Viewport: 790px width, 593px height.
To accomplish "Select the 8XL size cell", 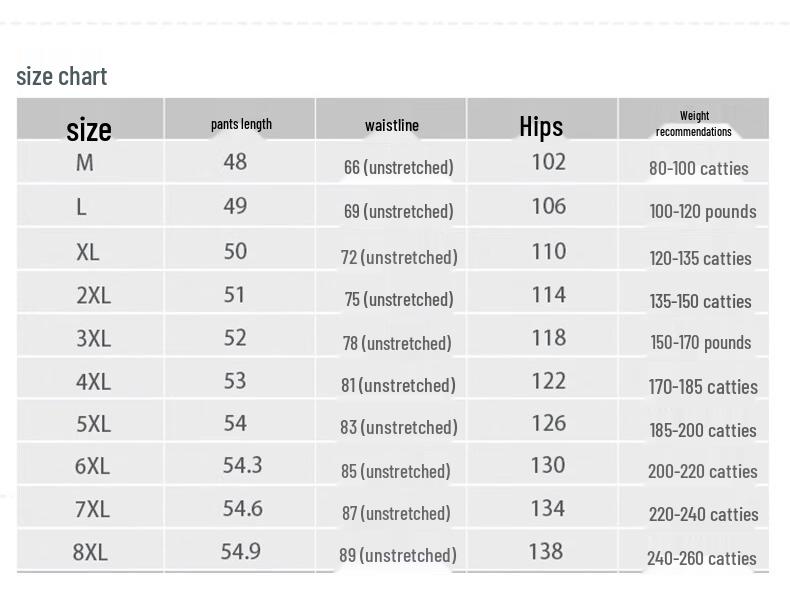I will point(90,552).
